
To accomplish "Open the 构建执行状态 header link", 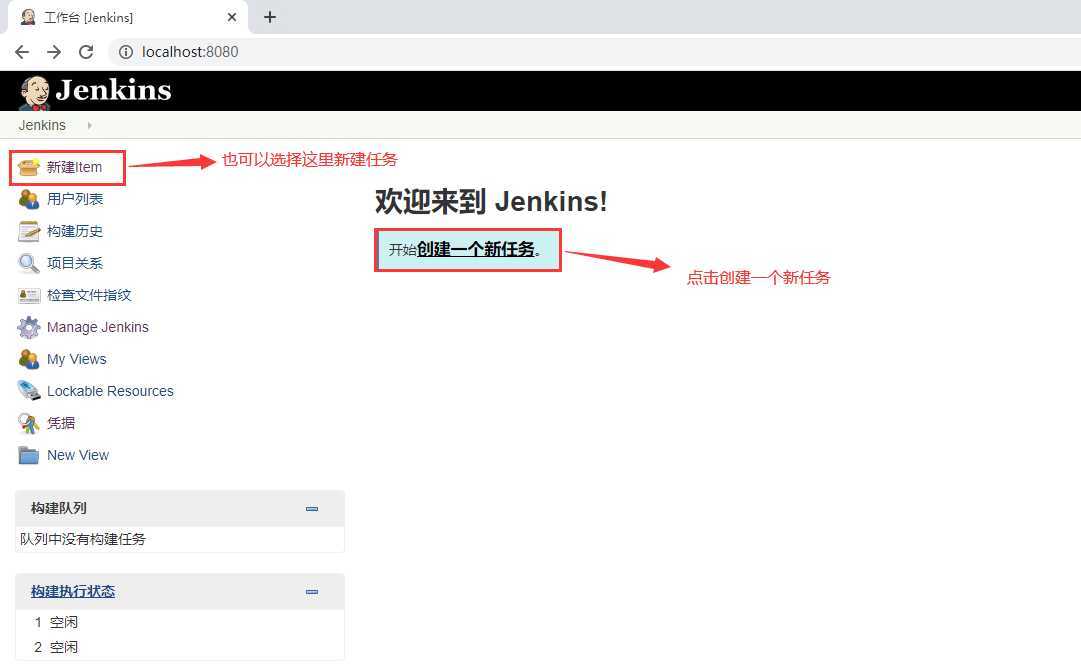I will point(73,591).
